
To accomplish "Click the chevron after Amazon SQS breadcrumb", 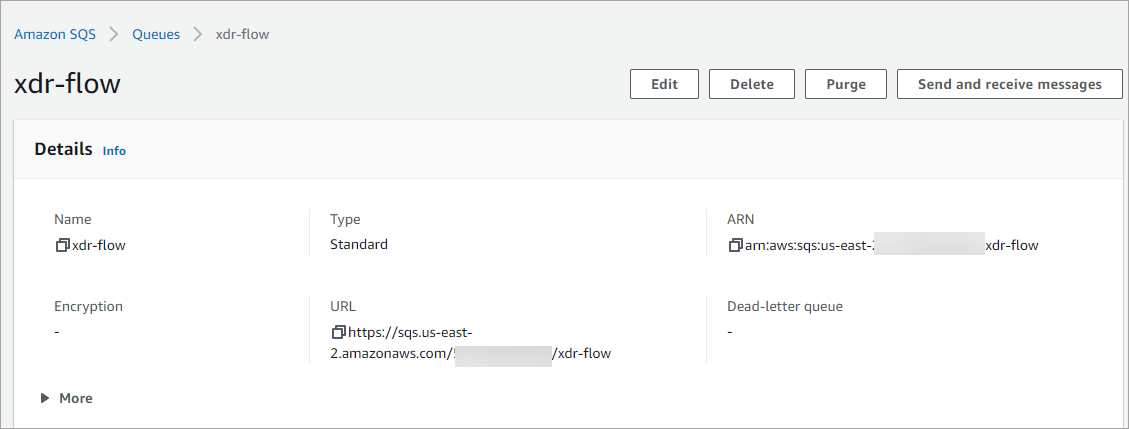I will coord(114,34).
